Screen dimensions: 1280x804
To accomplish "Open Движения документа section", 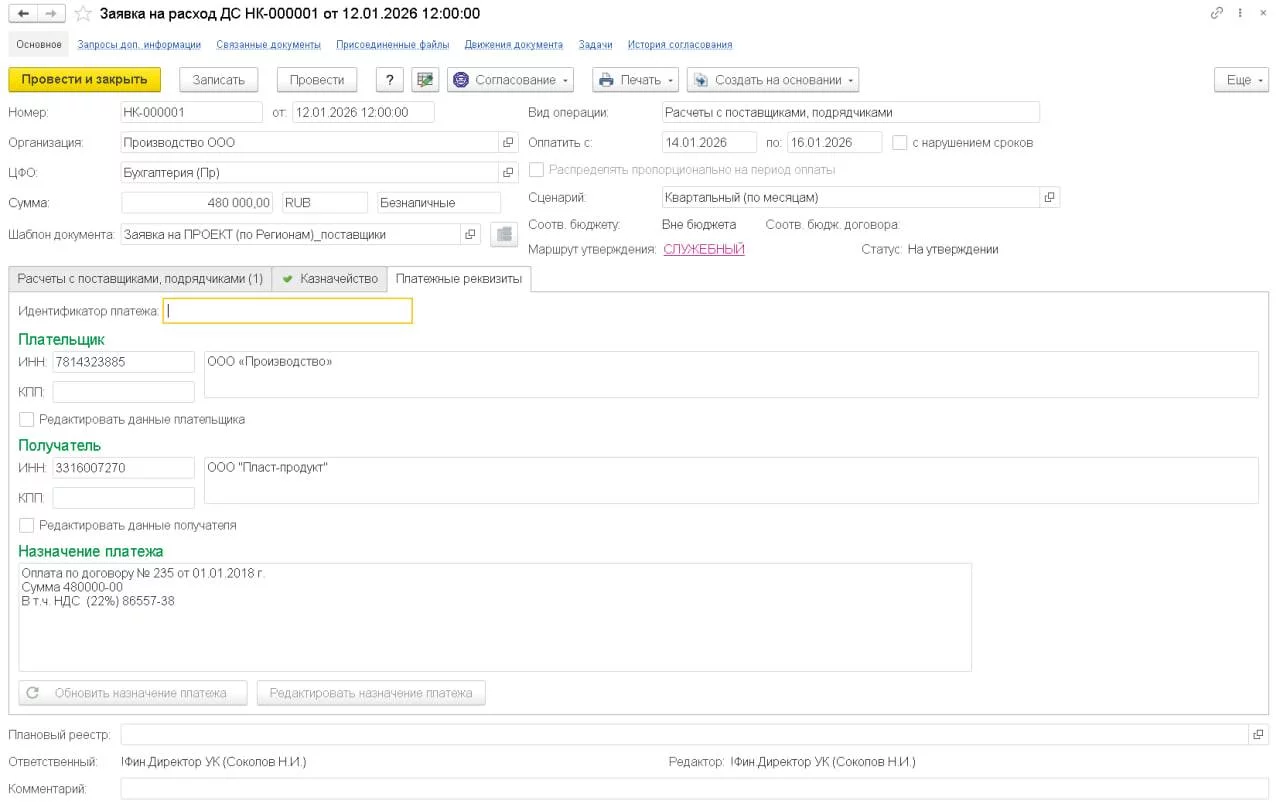I will click(513, 45).
